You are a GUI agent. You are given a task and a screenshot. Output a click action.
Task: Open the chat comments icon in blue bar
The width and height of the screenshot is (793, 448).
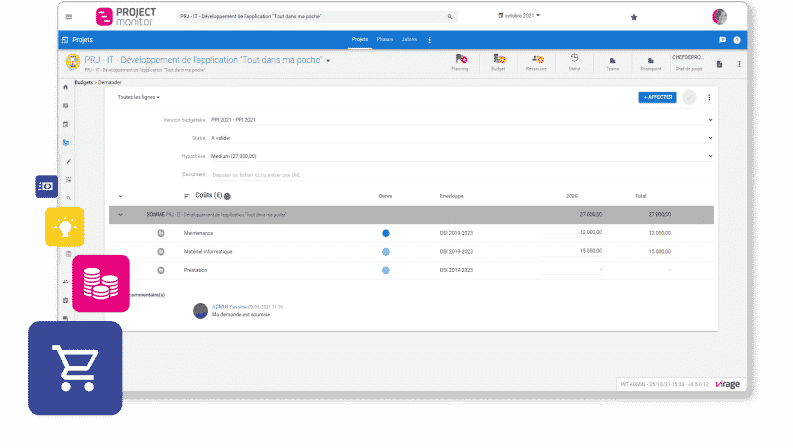(x=722, y=40)
